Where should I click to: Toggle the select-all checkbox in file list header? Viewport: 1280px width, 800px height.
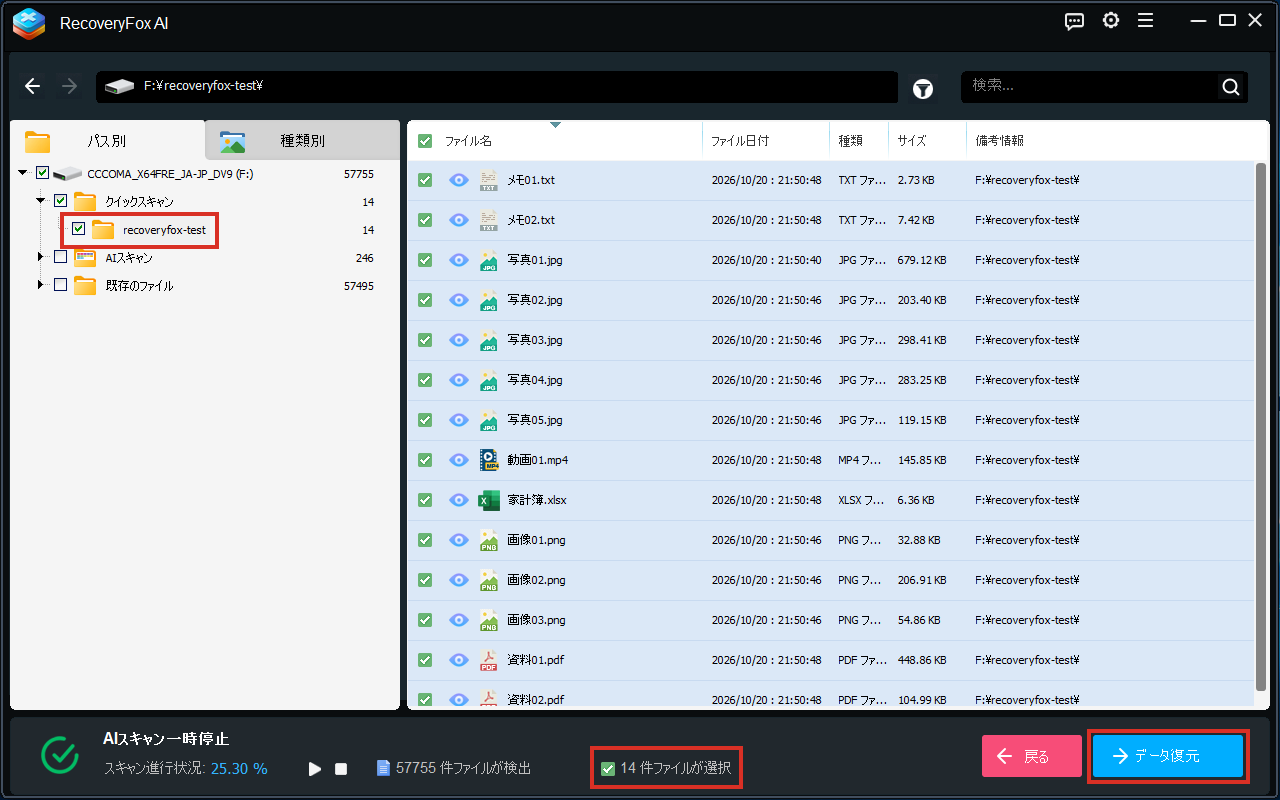point(425,141)
